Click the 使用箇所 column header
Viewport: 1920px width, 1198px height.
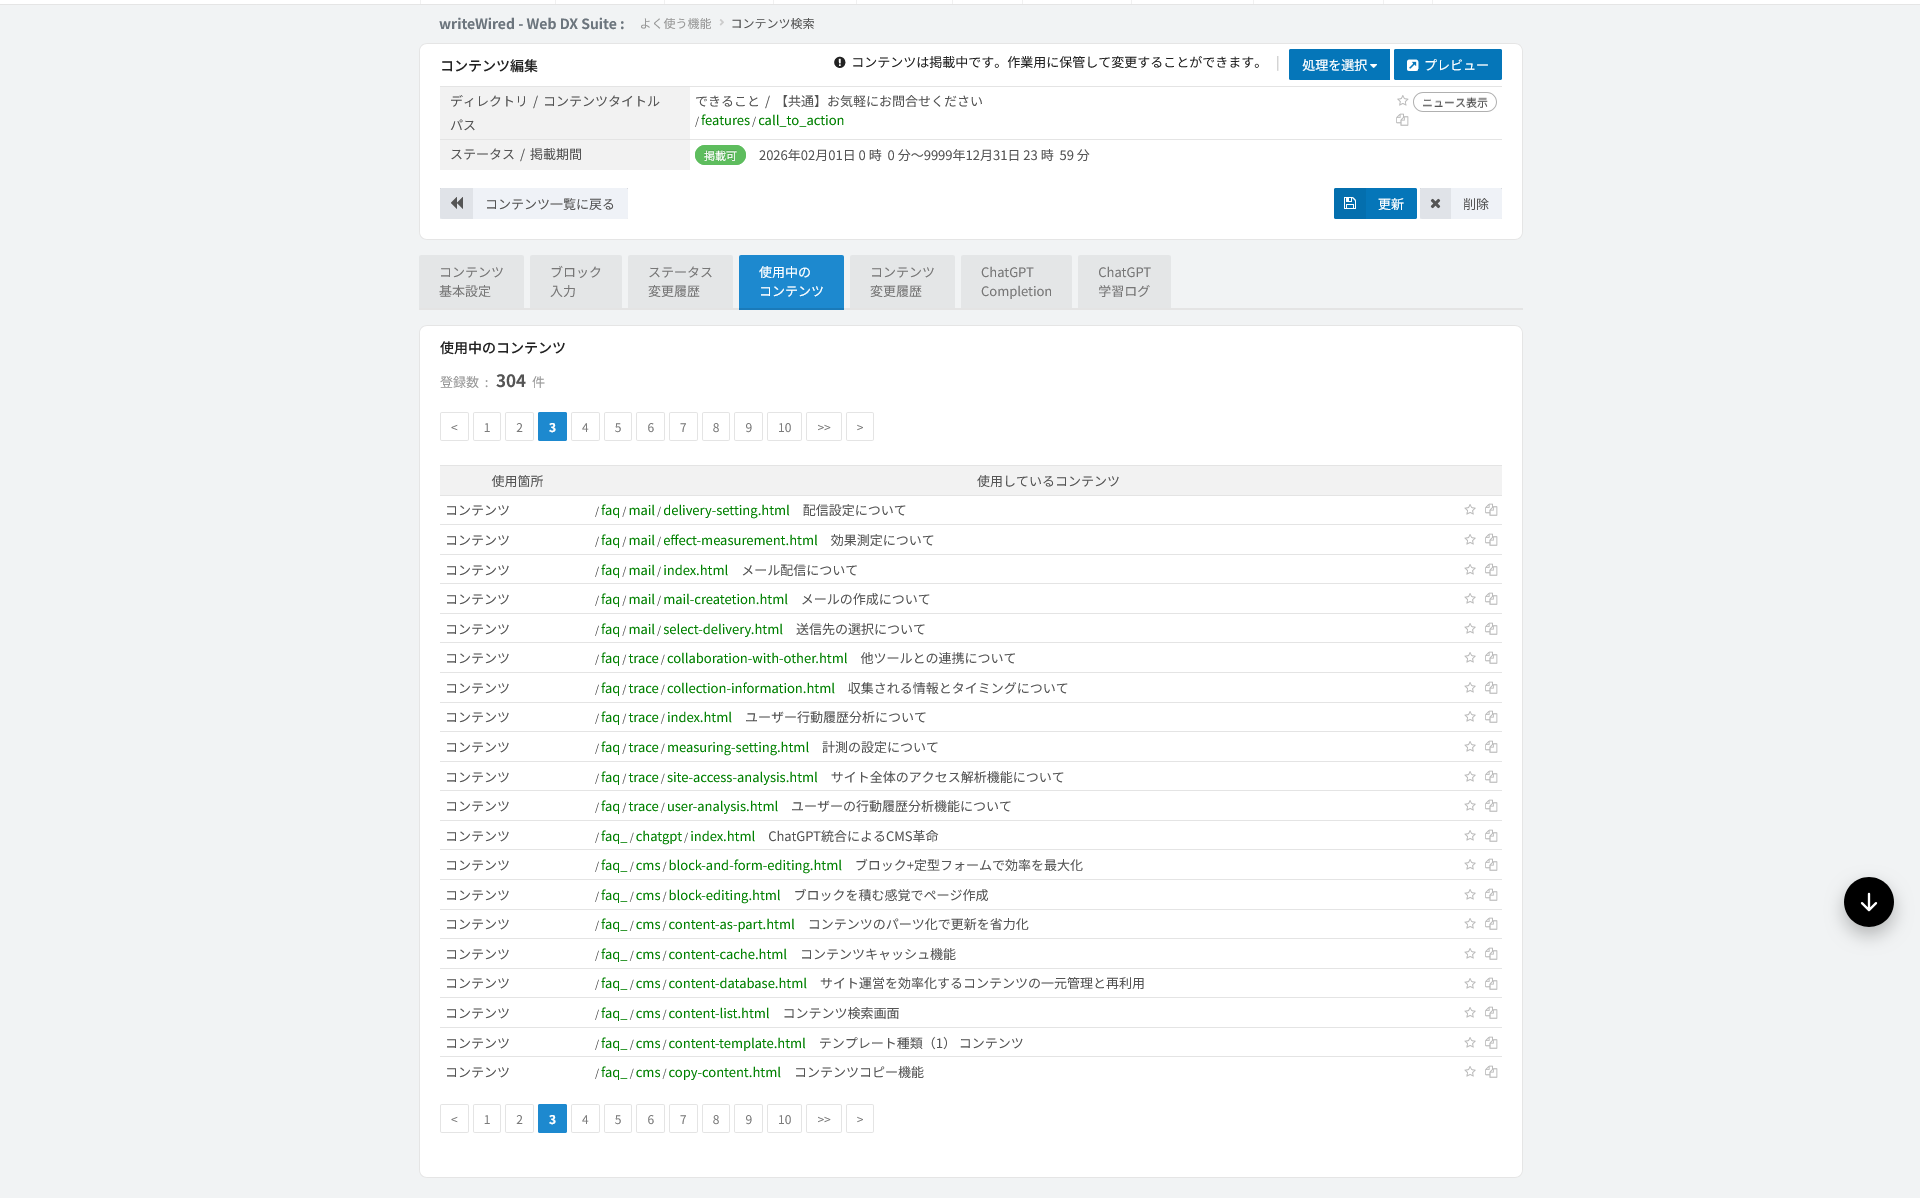517,481
